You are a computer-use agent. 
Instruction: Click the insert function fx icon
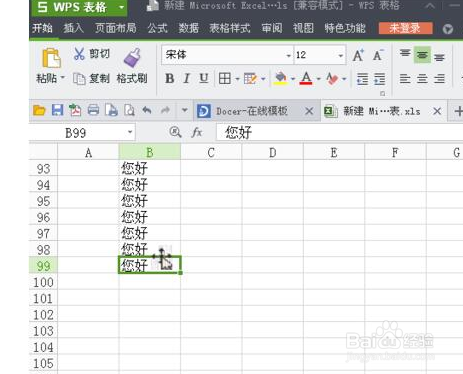click(x=197, y=133)
